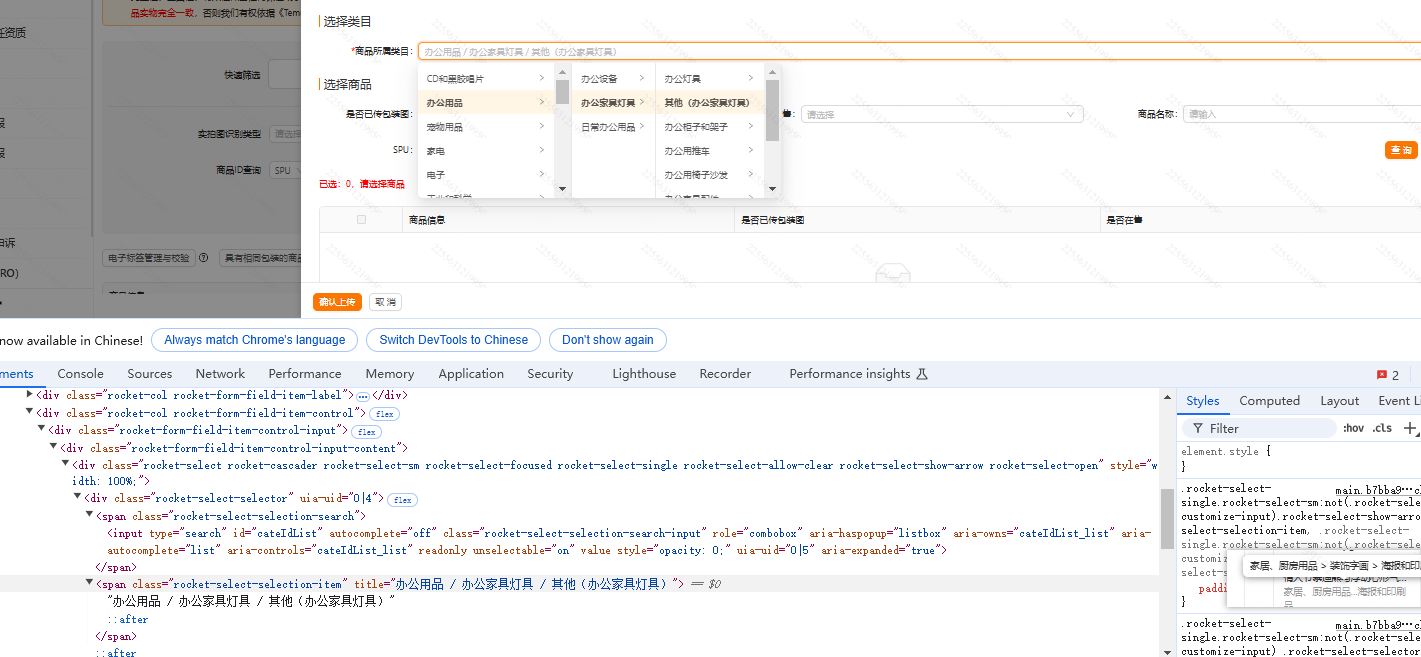Screen dimensions: 1421x657
Task: Collapse the rocket-select-selection-search span node
Action: [x=89, y=516]
